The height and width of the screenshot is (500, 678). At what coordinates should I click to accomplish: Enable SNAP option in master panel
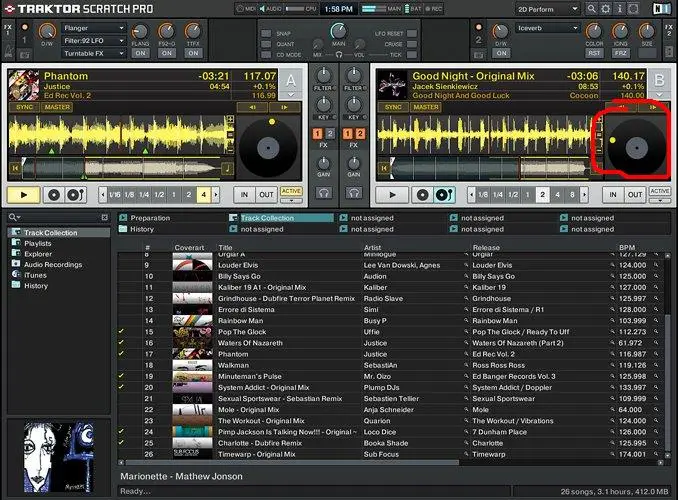(267, 32)
